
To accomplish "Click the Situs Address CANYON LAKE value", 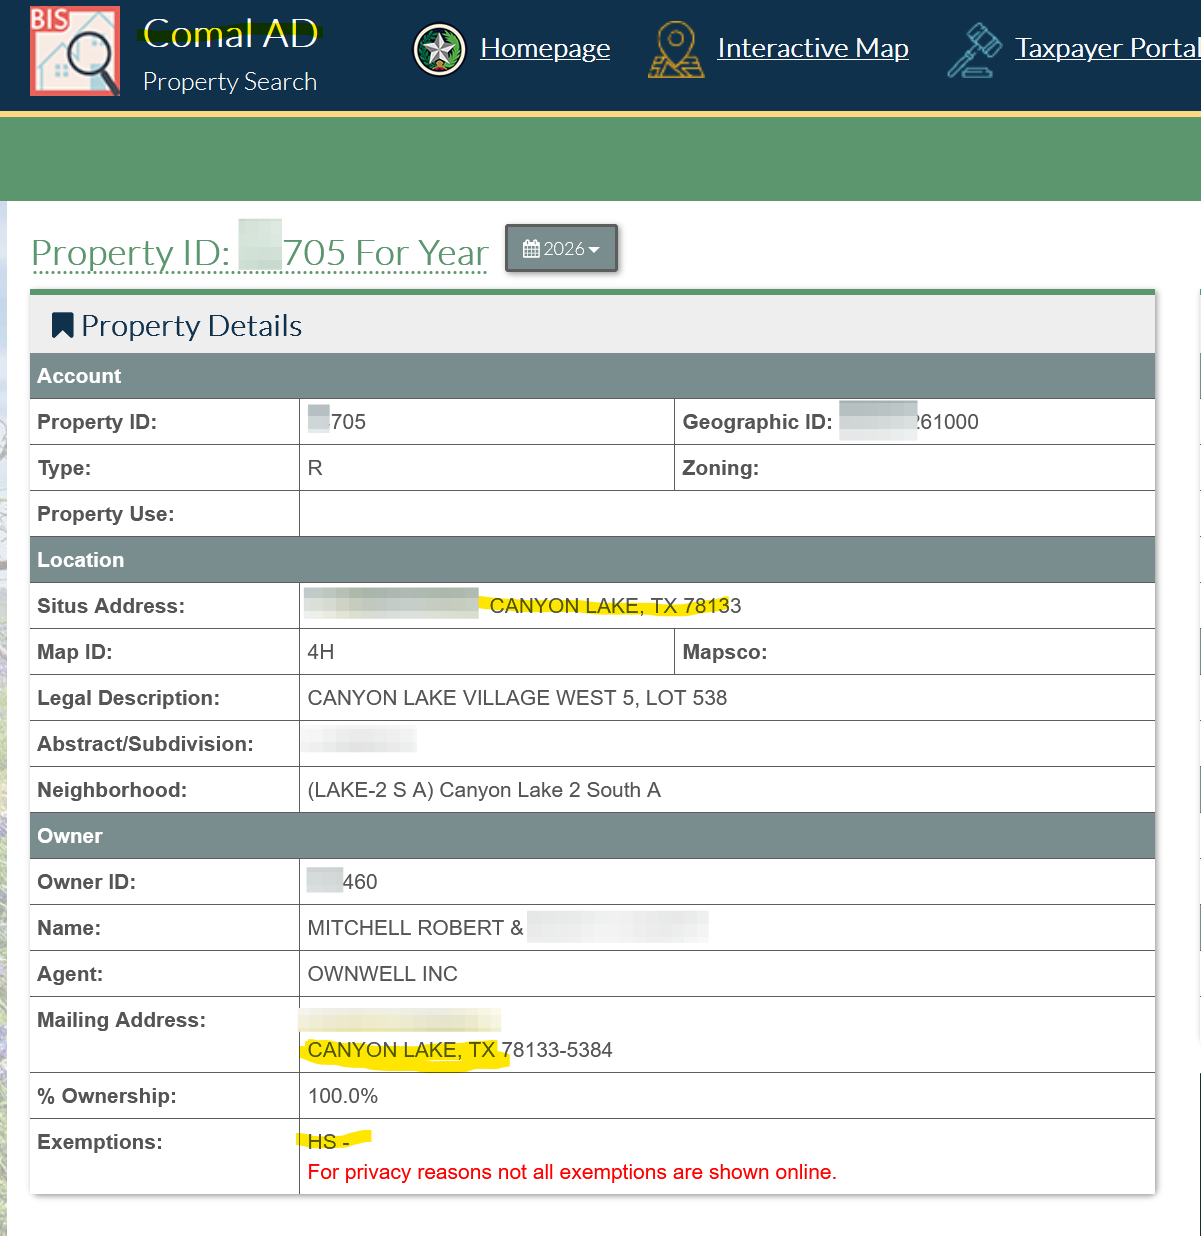I will [x=616, y=606].
